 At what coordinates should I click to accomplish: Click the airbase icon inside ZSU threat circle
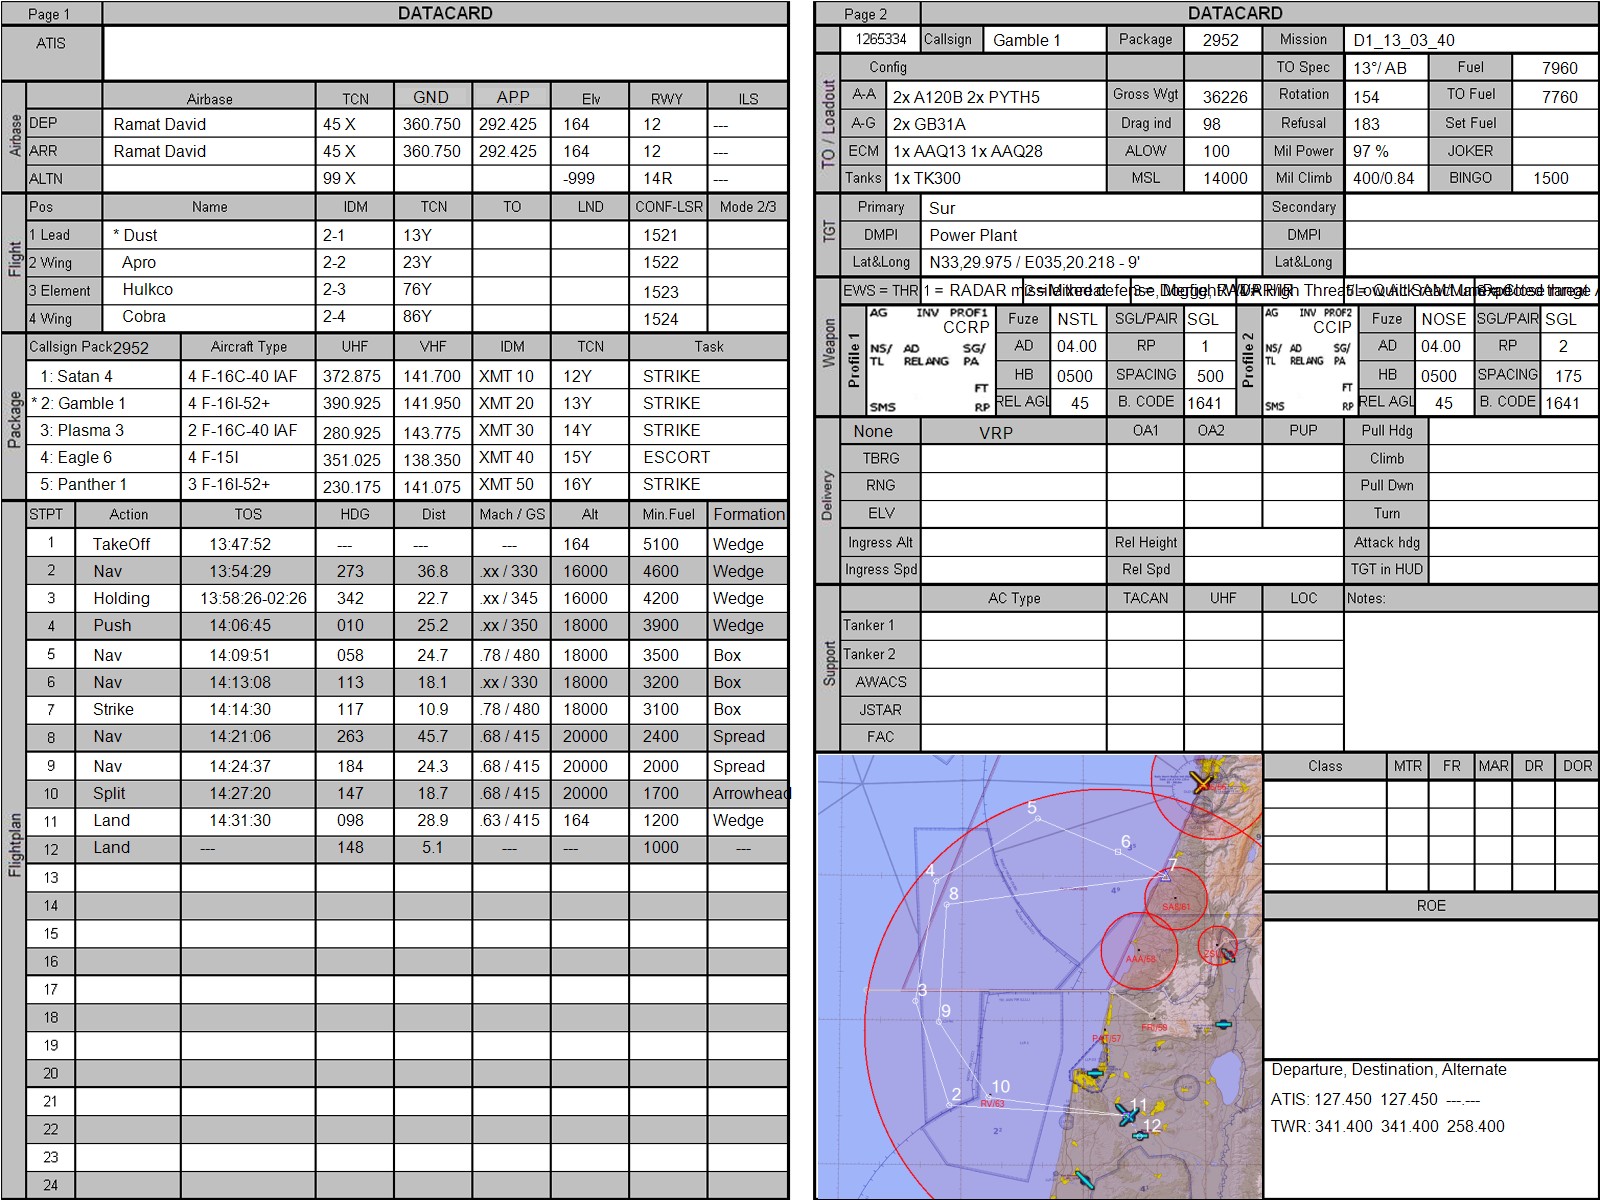pyautogui.click(x=1227, y=954)
